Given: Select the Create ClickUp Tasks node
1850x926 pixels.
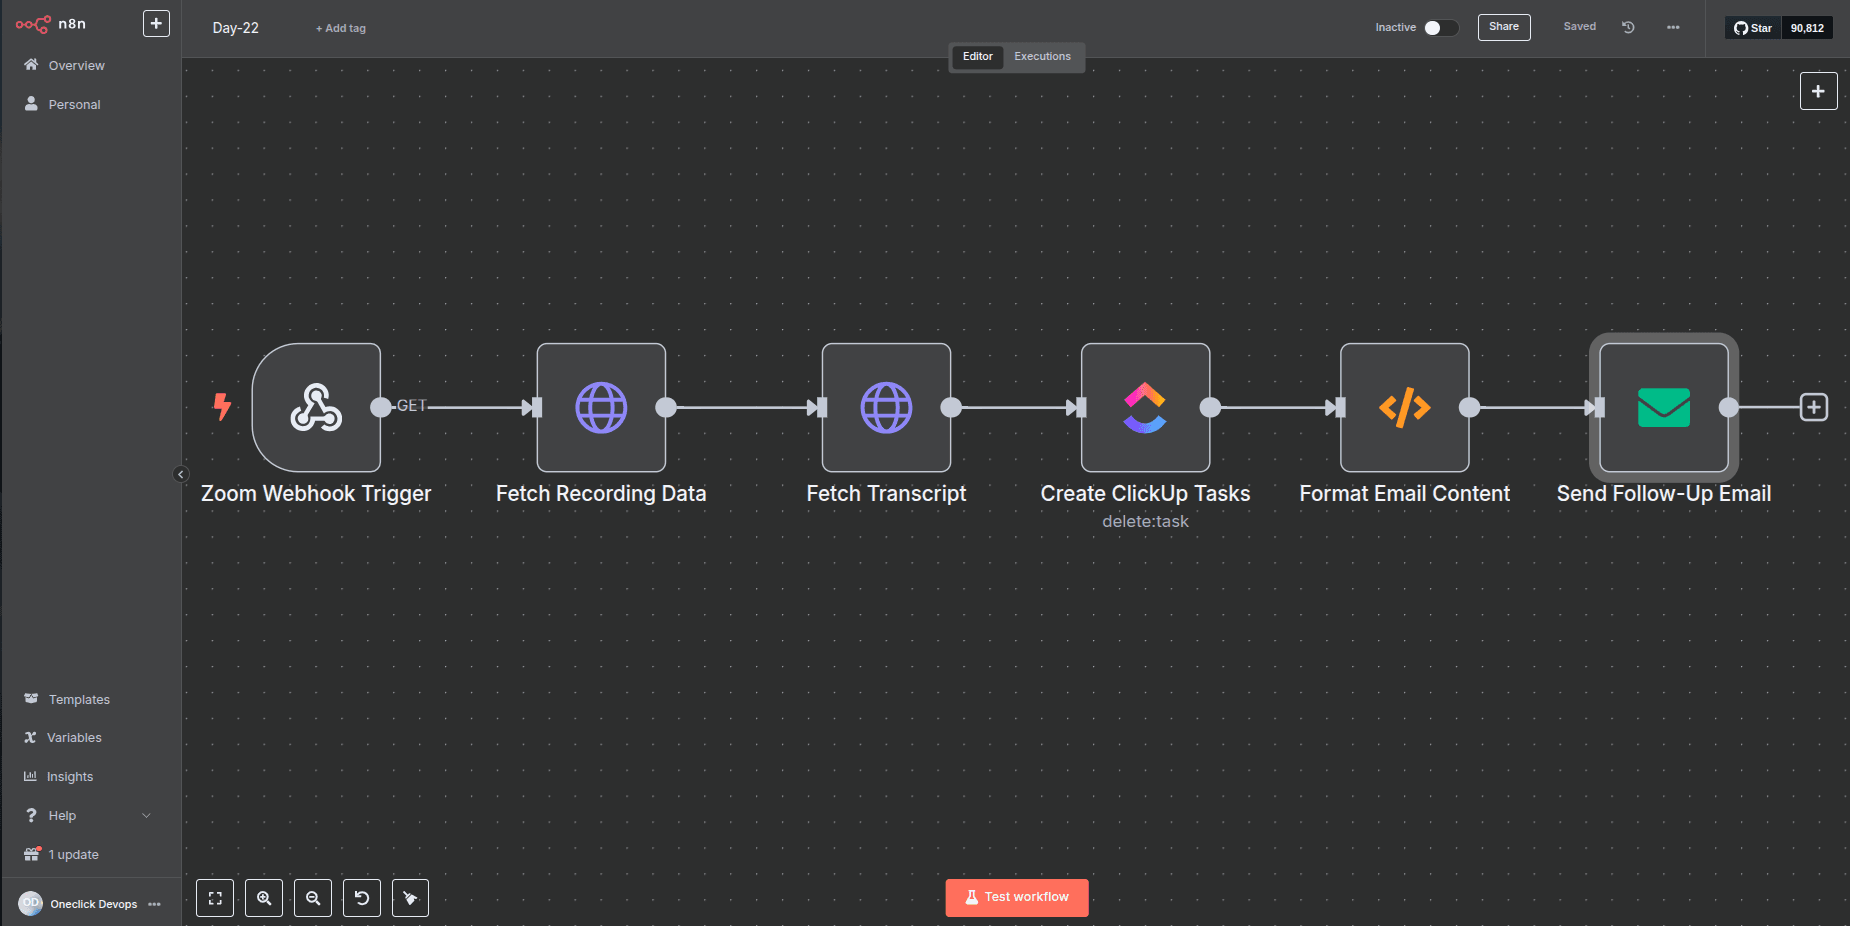Looking at the screenshot, I should (x=1145, y=407).
